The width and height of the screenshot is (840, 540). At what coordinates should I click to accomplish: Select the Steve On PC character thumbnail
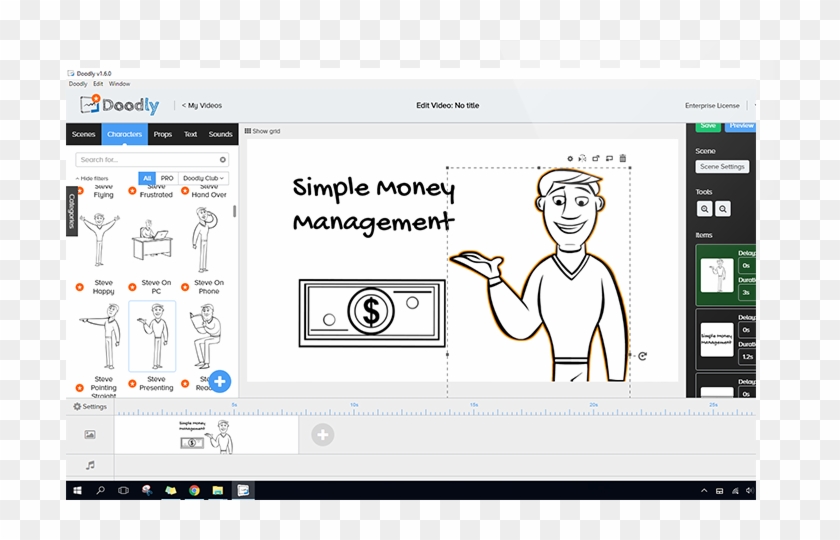[x=153, y=239]
